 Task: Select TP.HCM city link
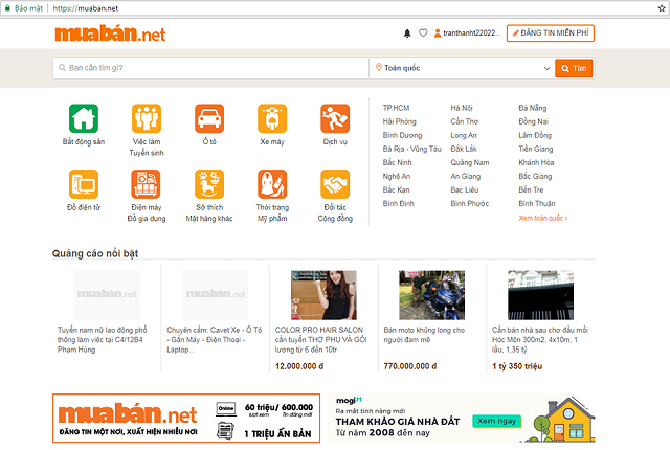[396, 108]
